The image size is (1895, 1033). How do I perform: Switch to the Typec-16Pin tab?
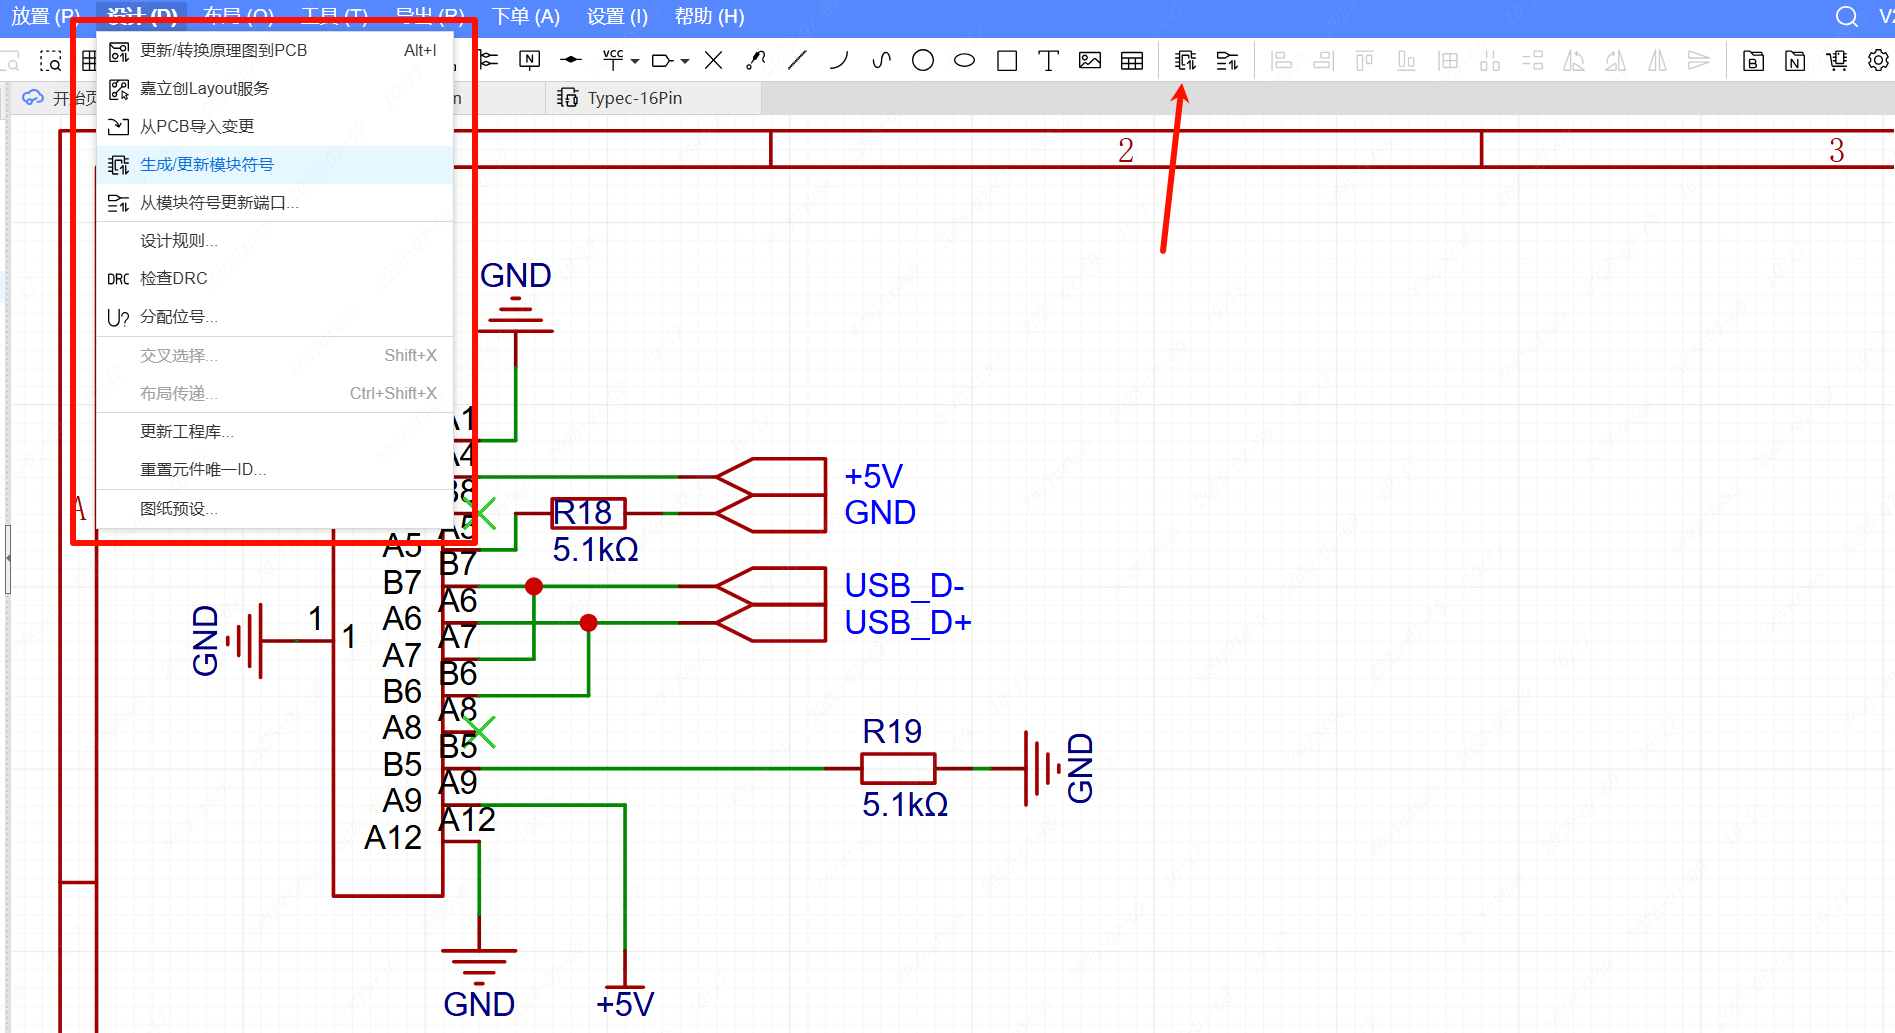[x=634, y=98]
